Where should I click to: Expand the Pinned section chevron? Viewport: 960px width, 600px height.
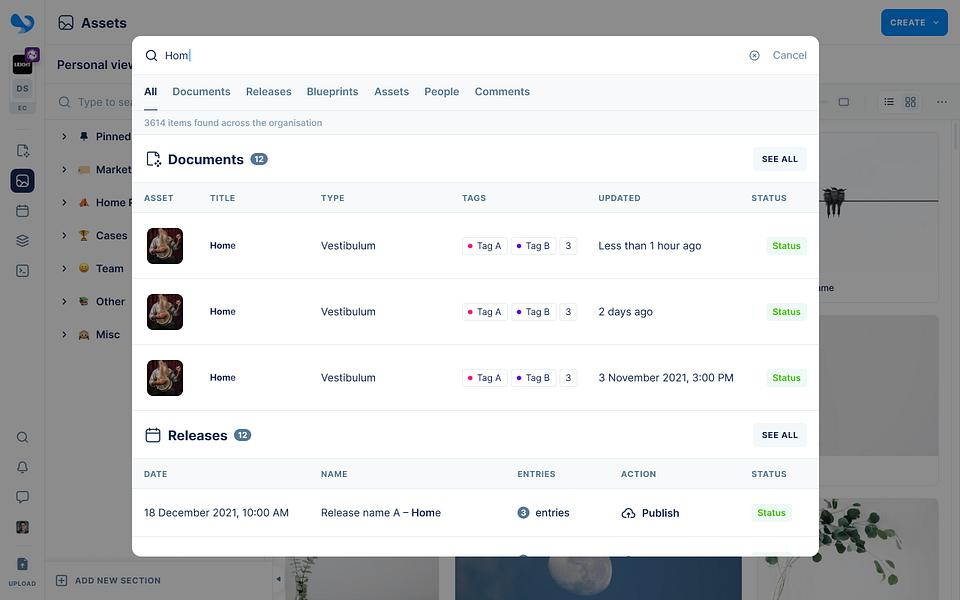(x=64, y=137)
